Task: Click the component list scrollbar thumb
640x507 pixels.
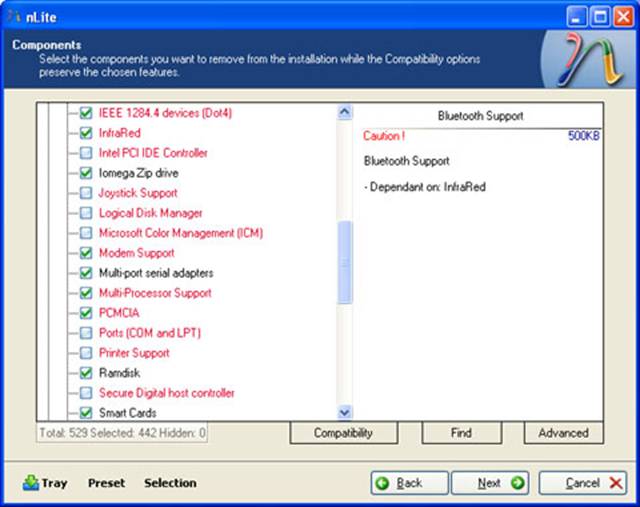Action: (x=345, y=260)
